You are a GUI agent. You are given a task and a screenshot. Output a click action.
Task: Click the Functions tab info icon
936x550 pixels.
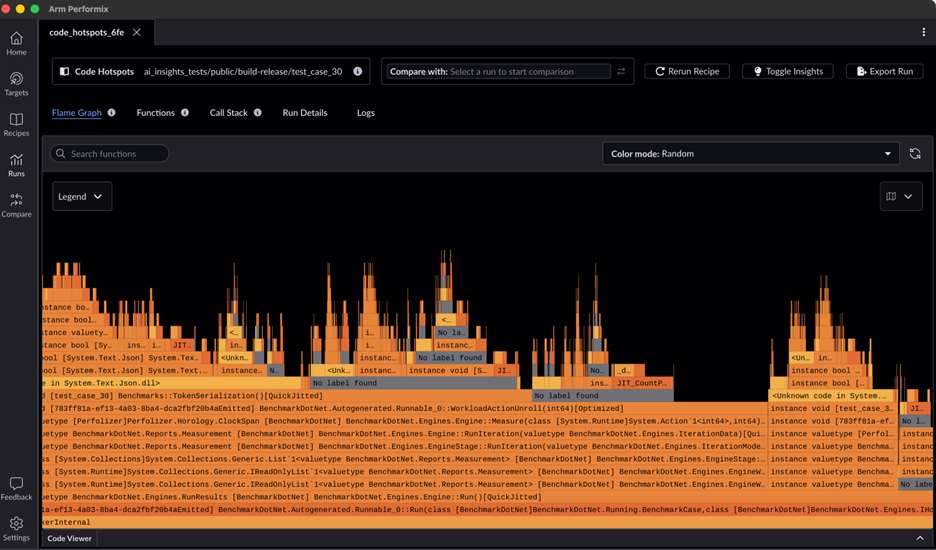[185, 112]
